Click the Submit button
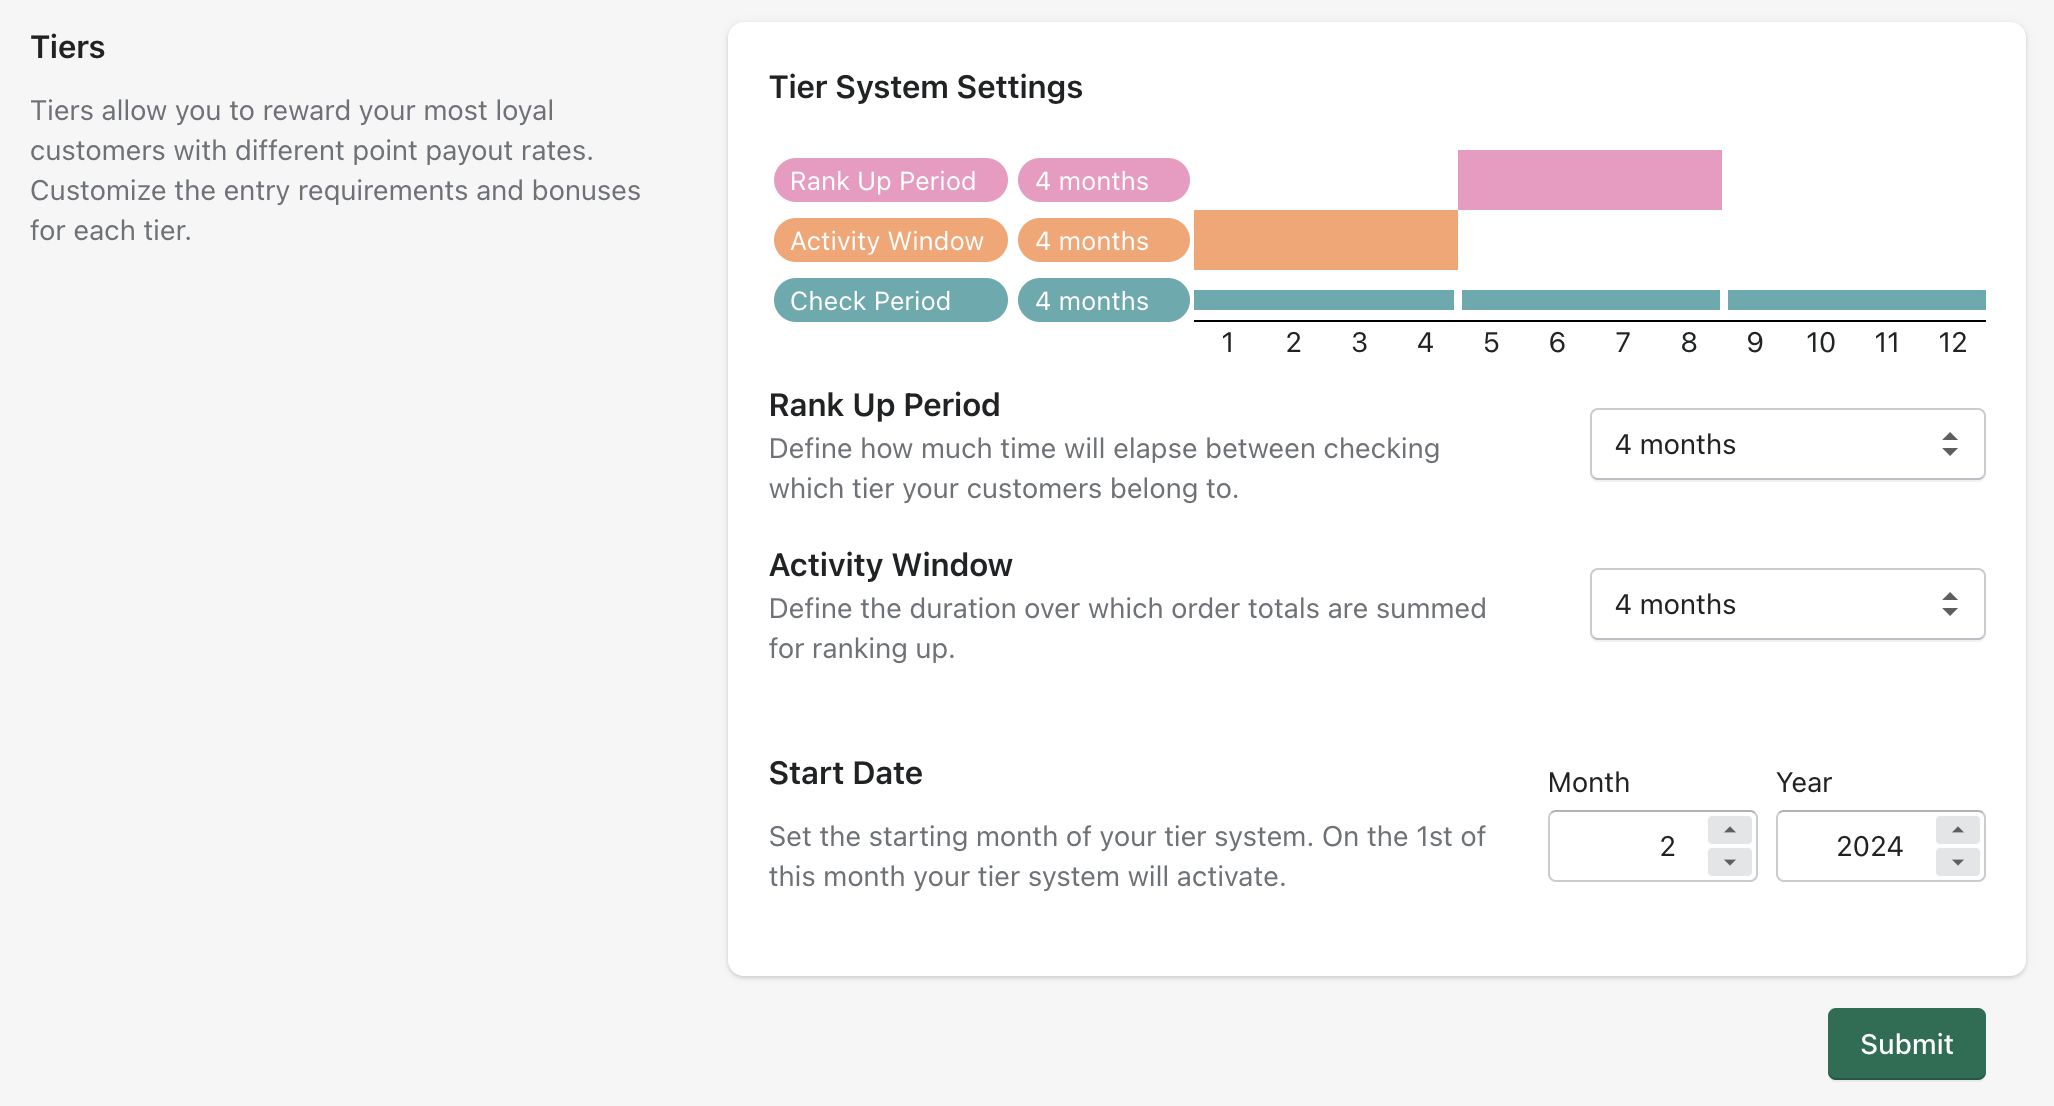Image resolution: width=2054 pixels, height=1106 pixels. point(1906,1044)
